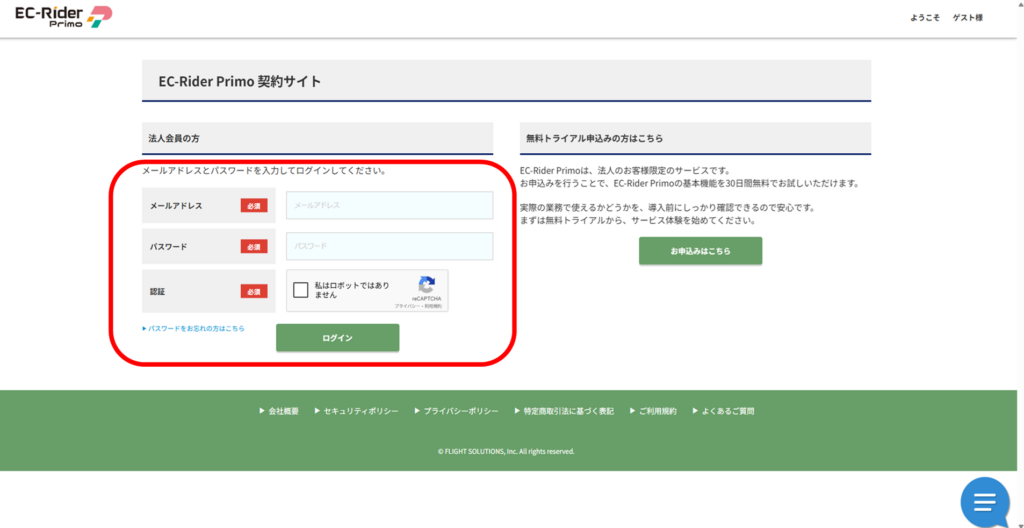The image size is (1024, 528).
Task: Focus the メールアドレス input field
Action: pyautogui.click(x=389, y=205)
